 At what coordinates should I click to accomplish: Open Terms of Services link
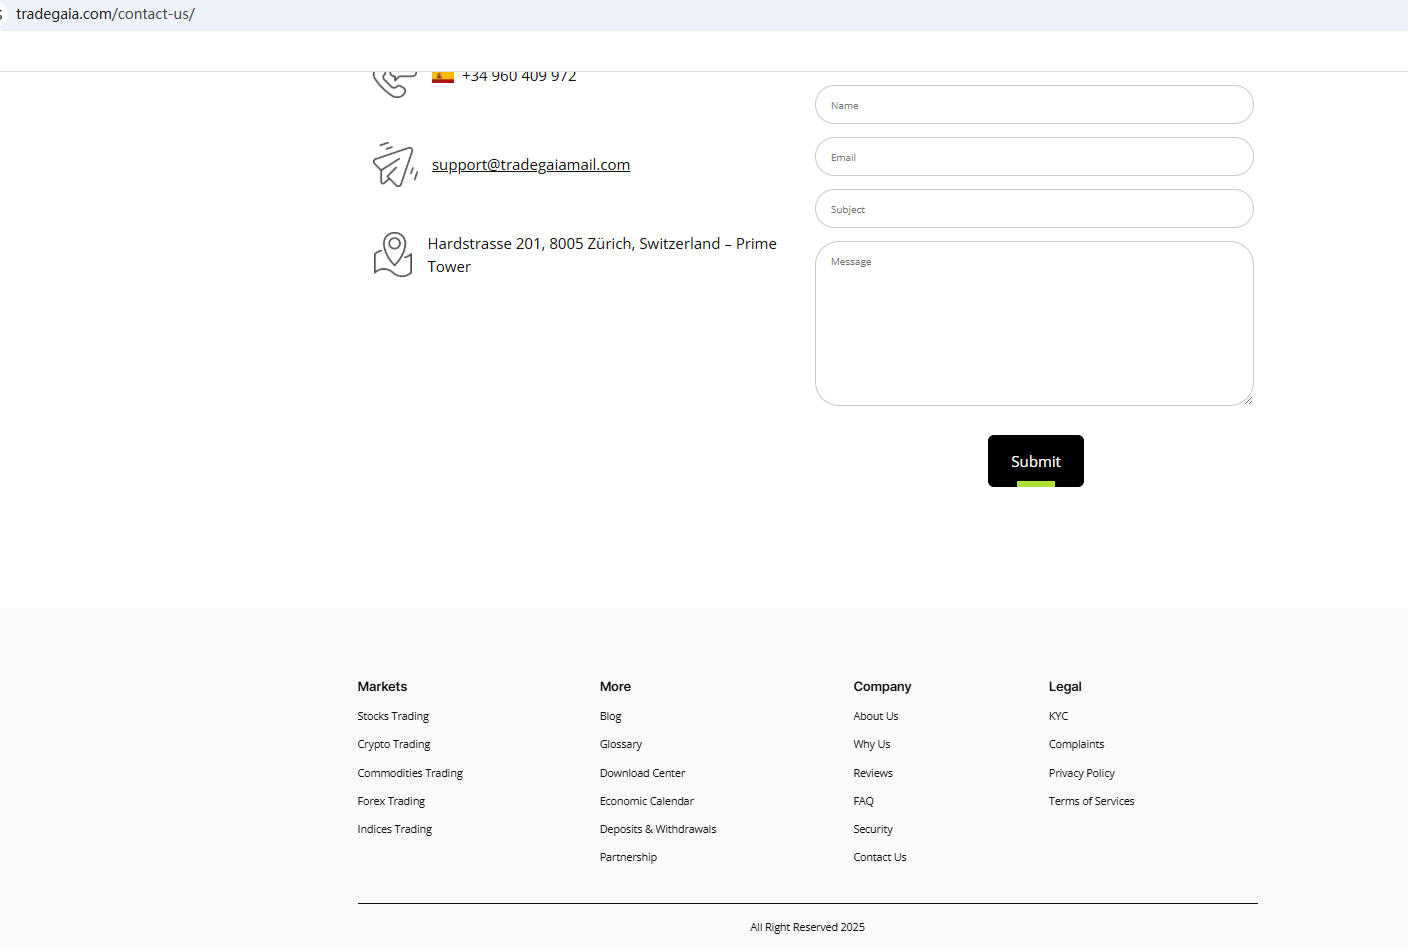(x=1091, y=801)
